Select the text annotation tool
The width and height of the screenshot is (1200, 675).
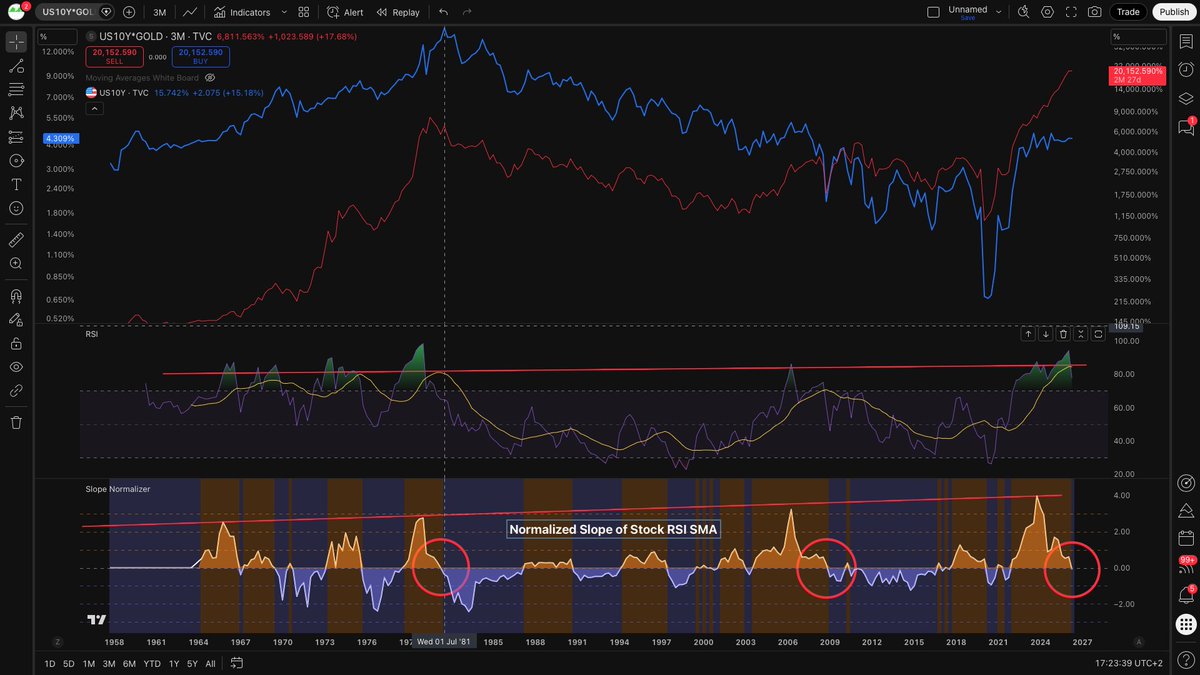(x=16, y=185)
